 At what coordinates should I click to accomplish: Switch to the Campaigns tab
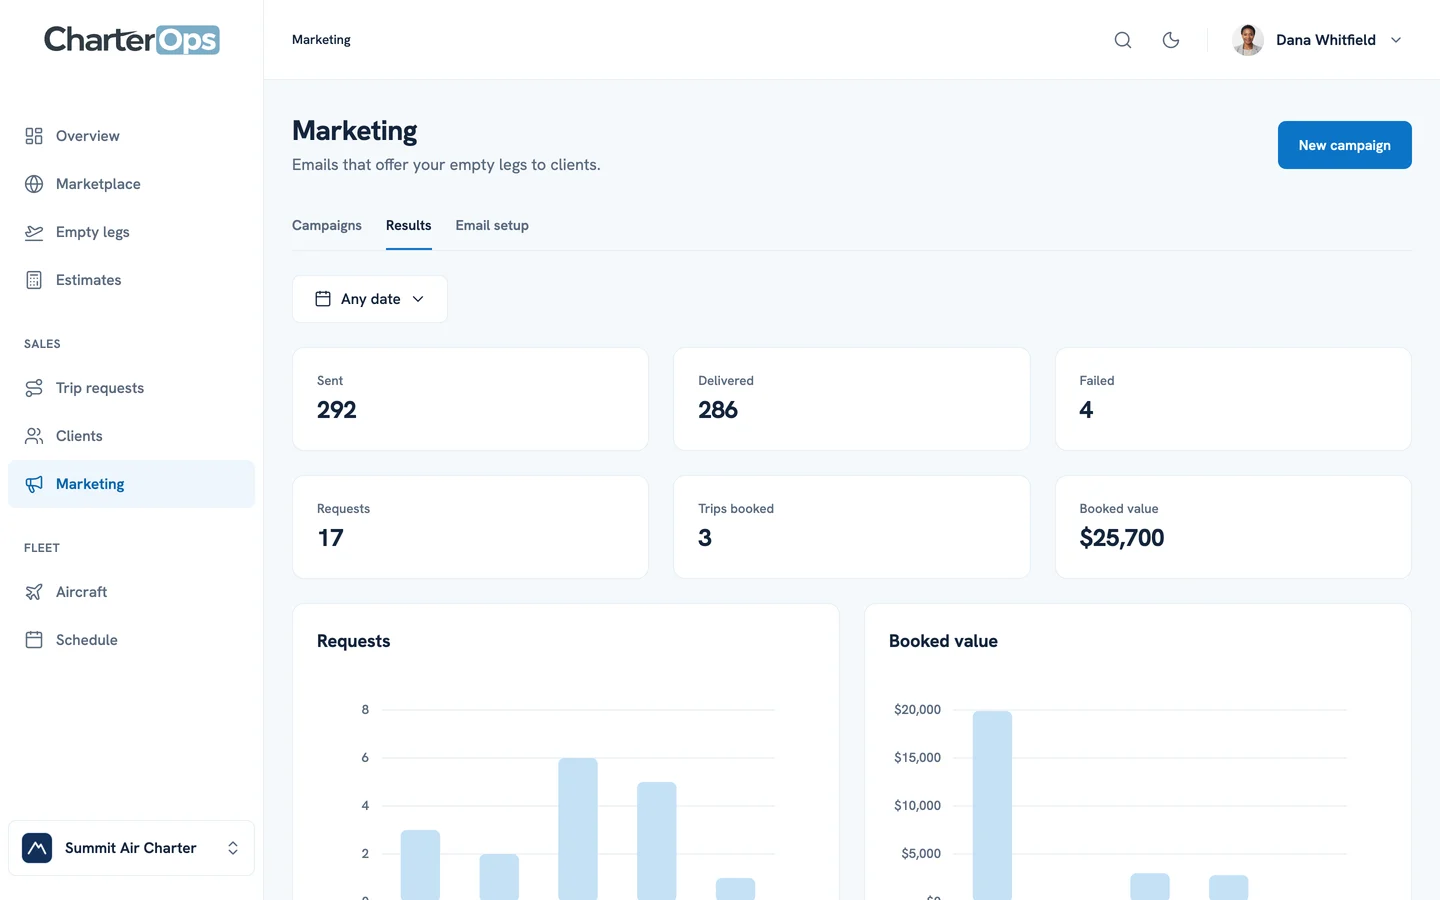327,225
